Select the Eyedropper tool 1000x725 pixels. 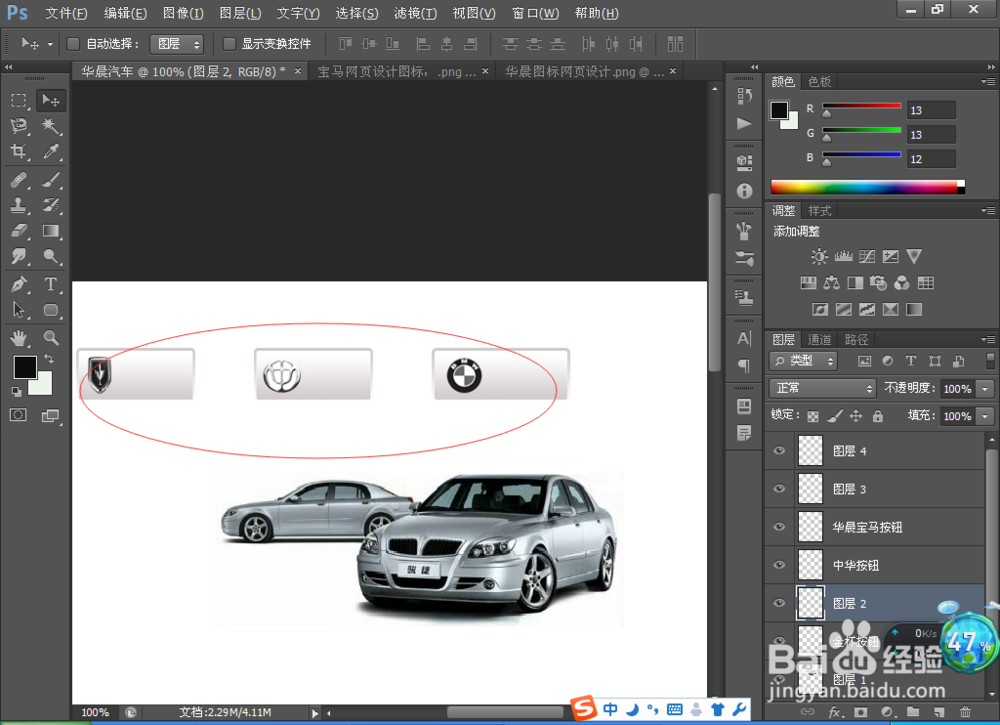coord(50,151)
